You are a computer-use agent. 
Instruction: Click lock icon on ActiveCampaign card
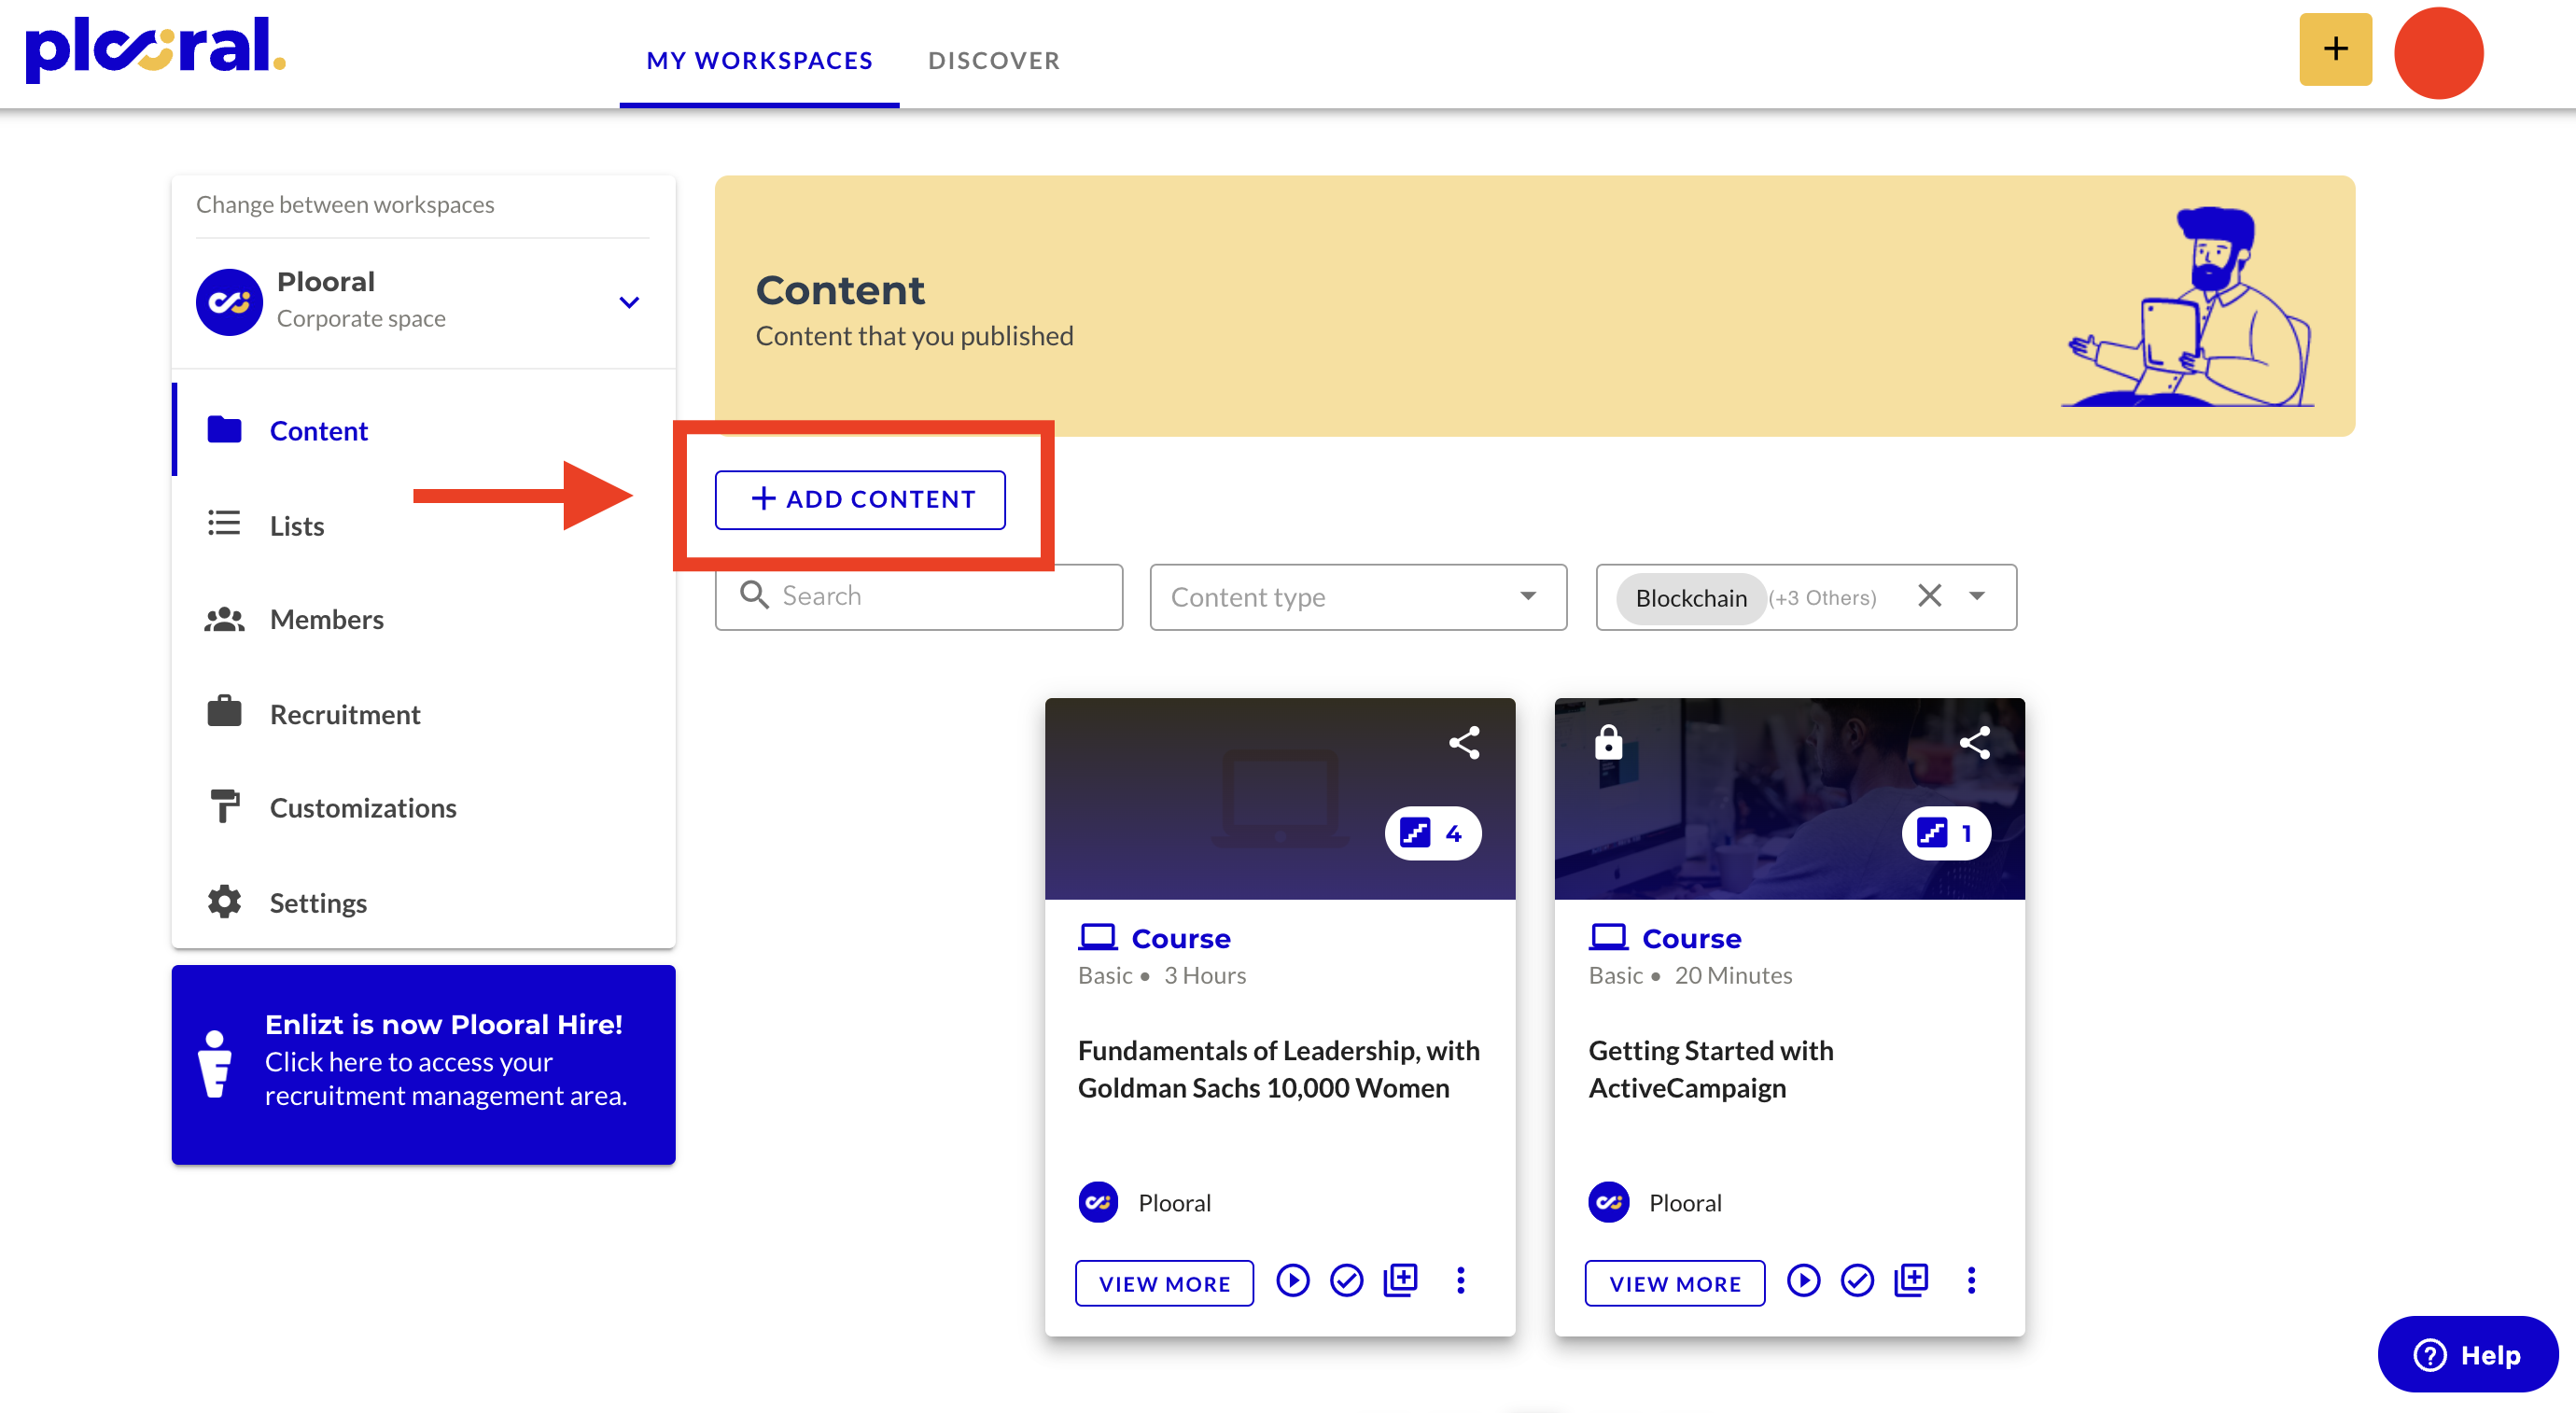coord(1608,742)
